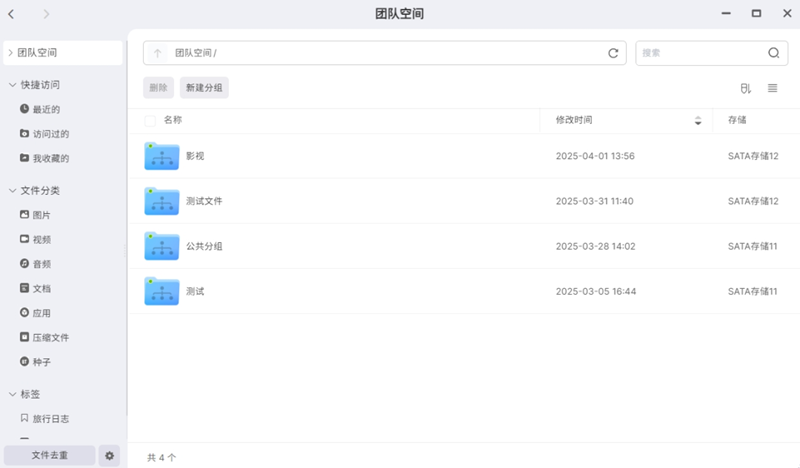Collapse the 快捷访问 section

click(13, 85)
